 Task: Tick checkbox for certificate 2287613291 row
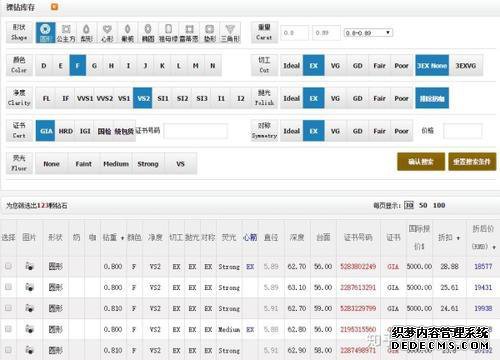click(8, 287)
